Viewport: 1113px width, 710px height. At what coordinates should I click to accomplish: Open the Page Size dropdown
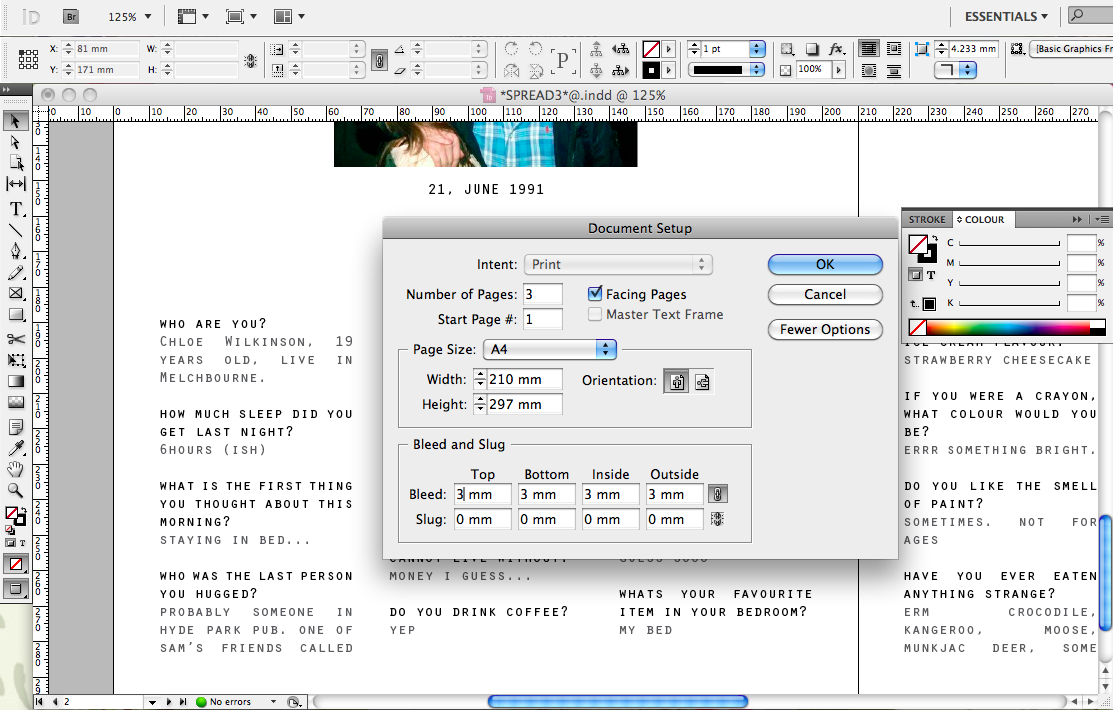point(550,349)
